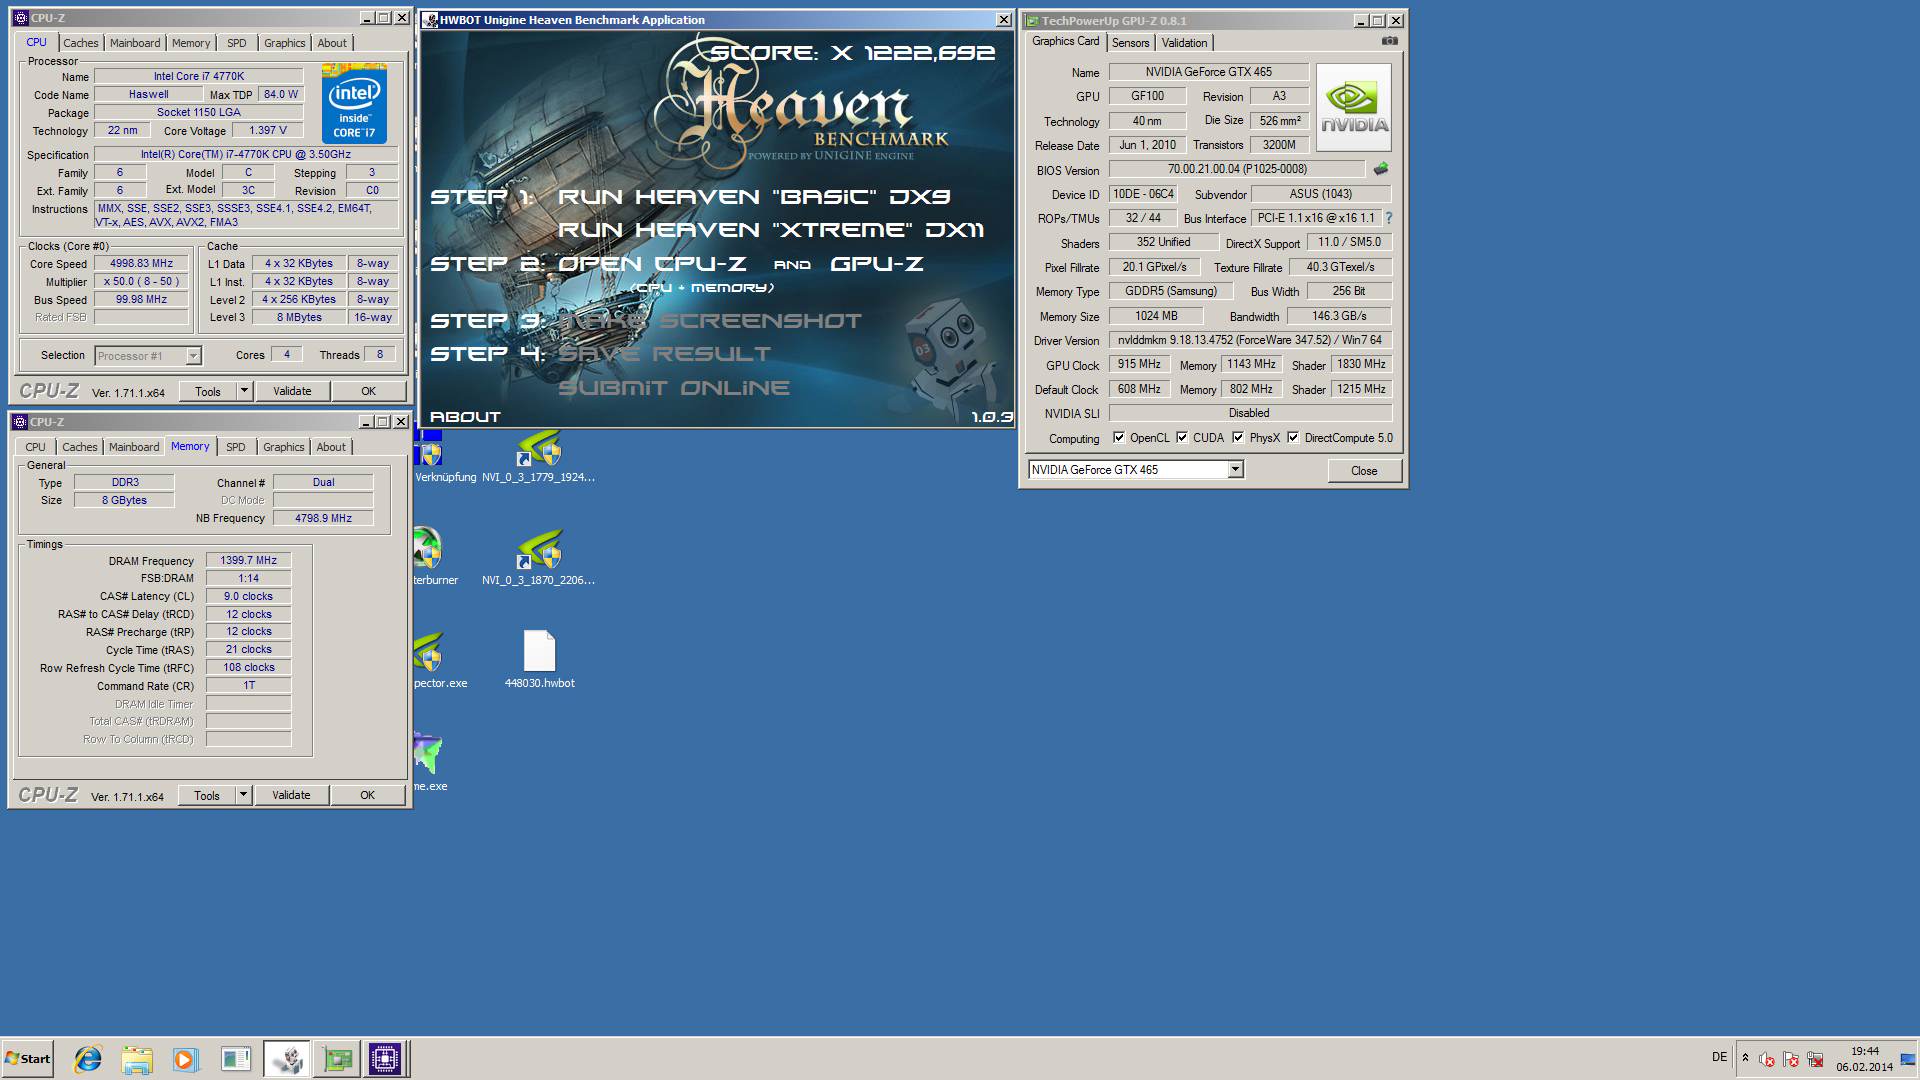The width and height of the screenshot is (1920, 1080).
Task: Click RUN HEAVEN "BASIC" DX9 link
Action: coord(754,197)
